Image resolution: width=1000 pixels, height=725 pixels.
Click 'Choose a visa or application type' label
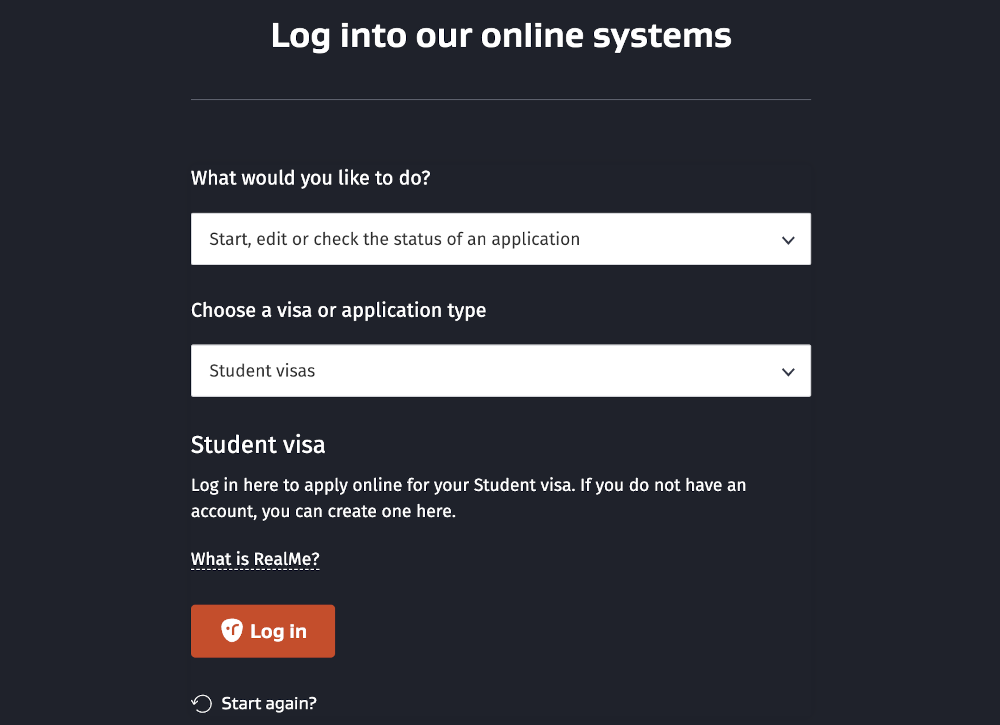(338, 310)
